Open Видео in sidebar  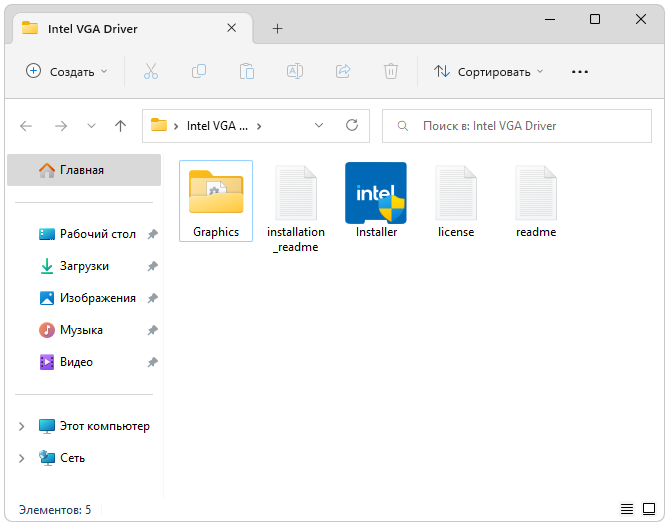click(x=76, y=362)
